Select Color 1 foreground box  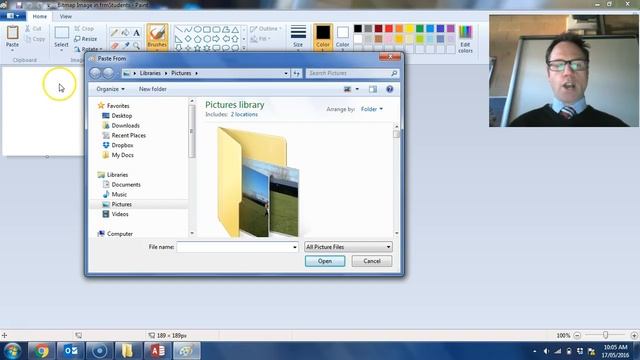coord(323,37)
